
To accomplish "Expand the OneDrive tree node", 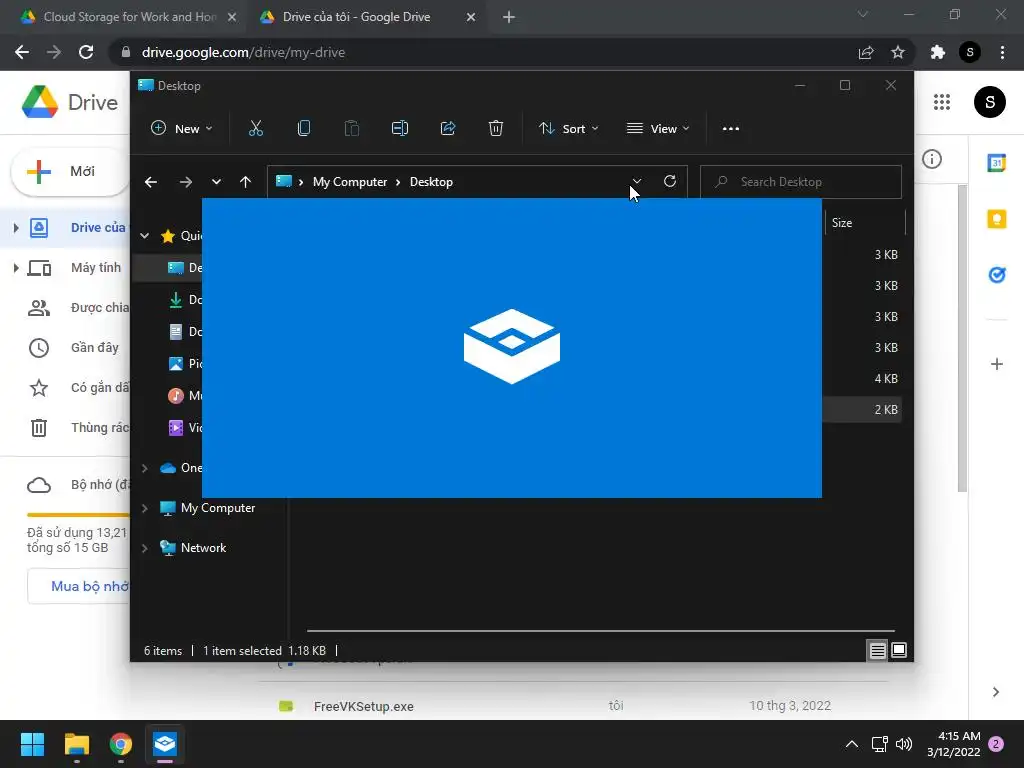I will click(x=145, y=468).
